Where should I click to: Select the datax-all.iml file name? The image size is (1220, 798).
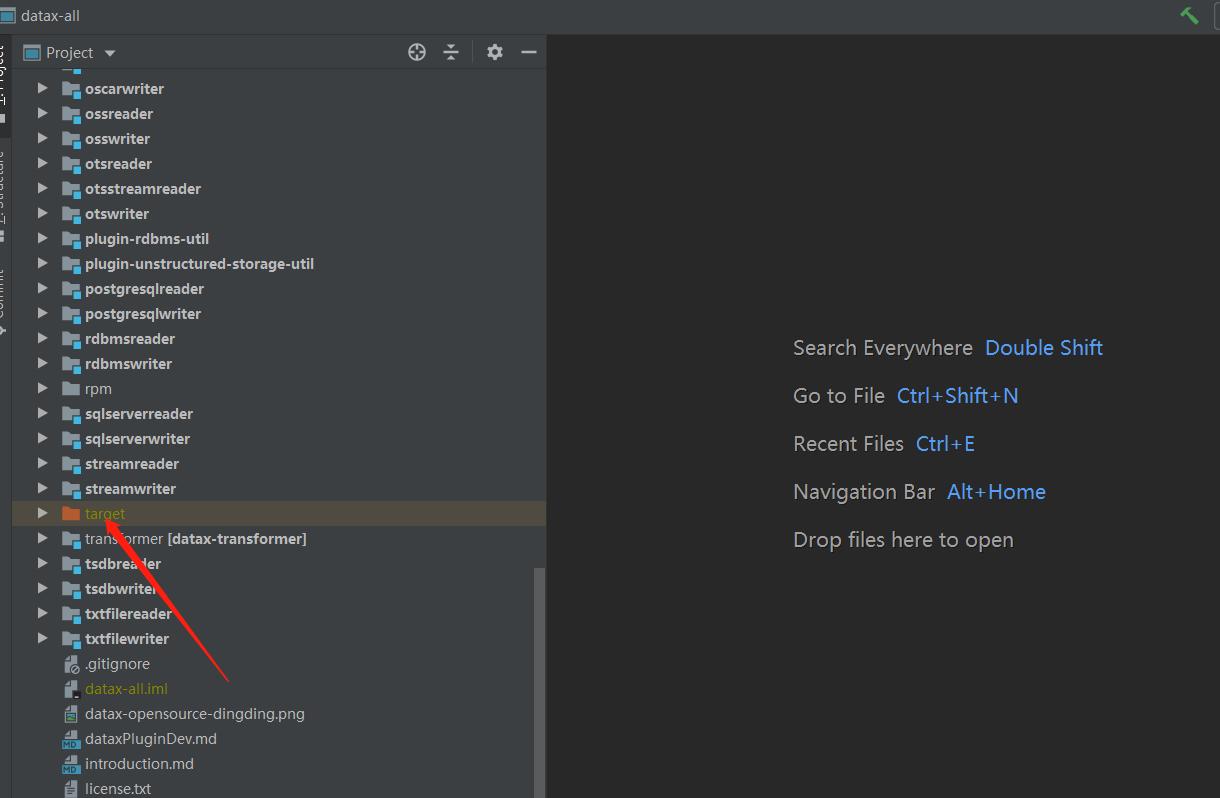point(127,689)
